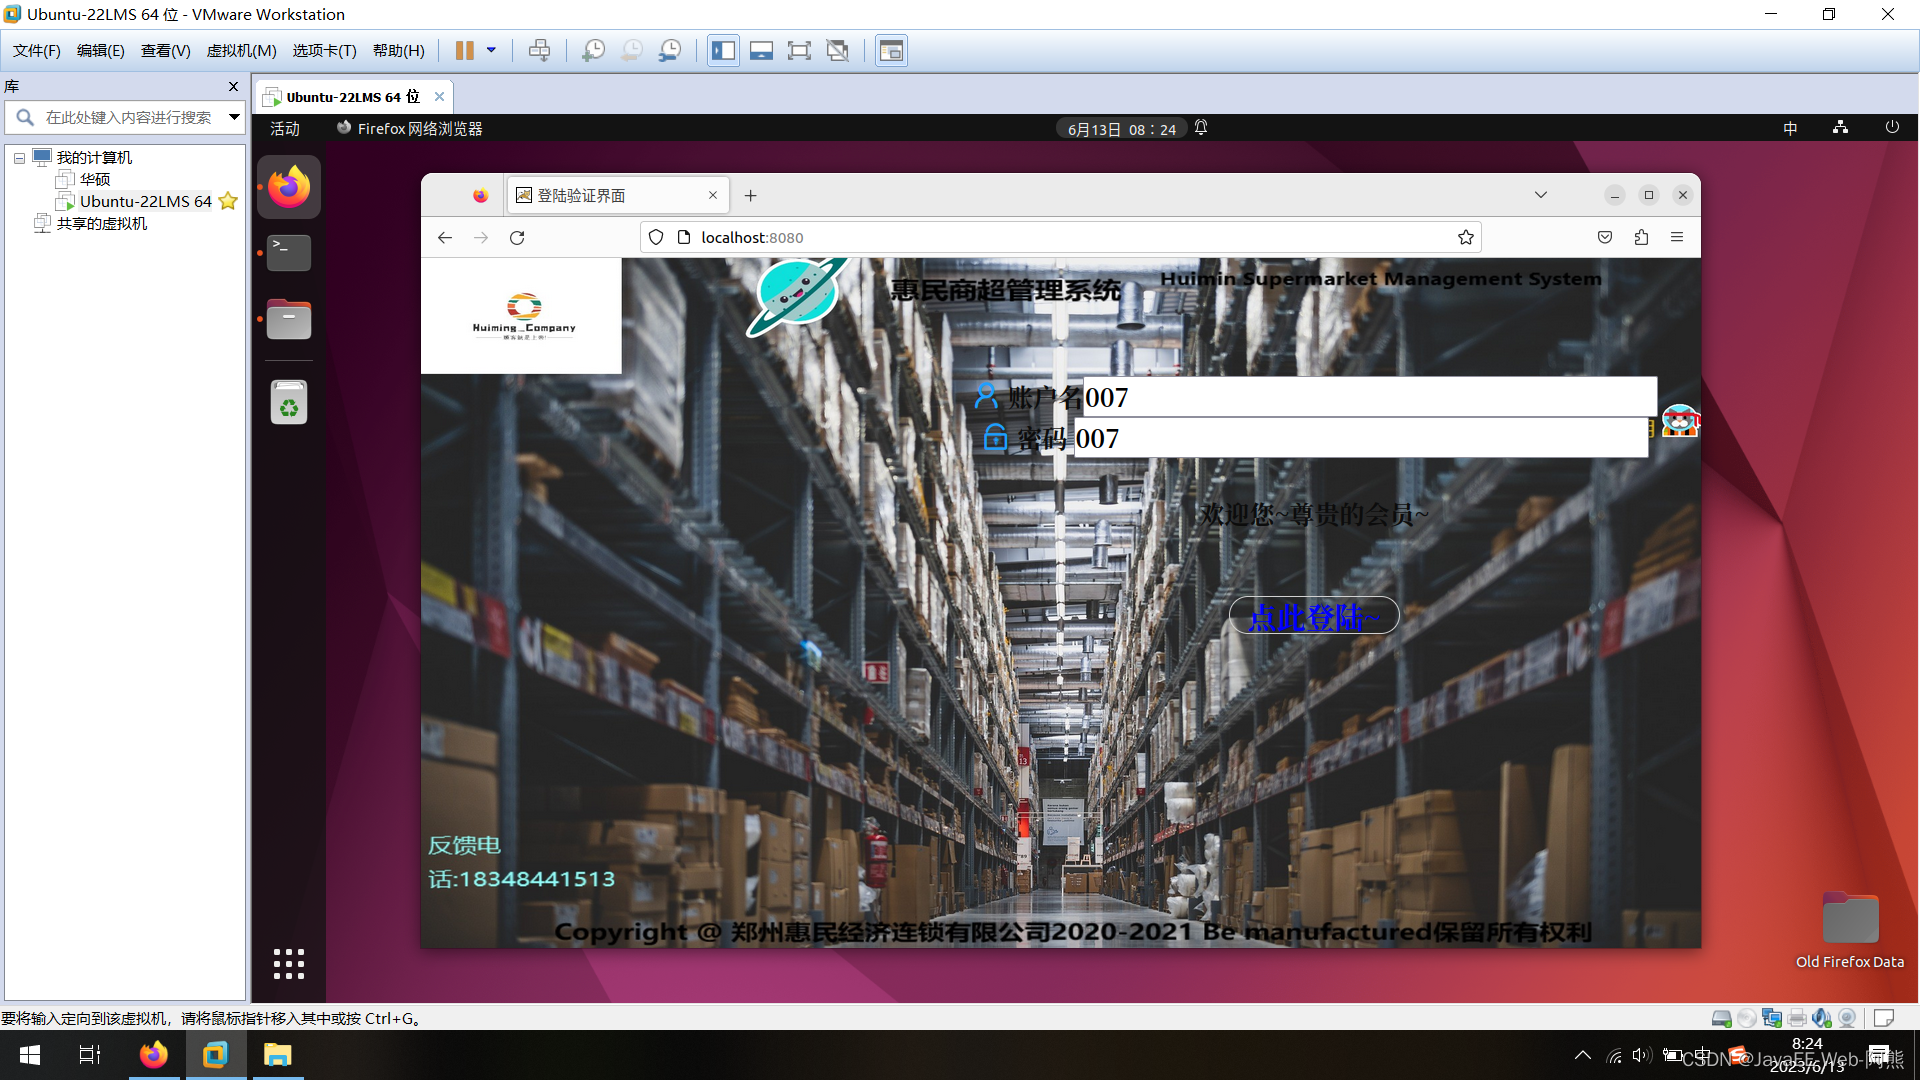Click the Huiming Company logo
Screen dimensions: 1920x1080
[522, 316]
